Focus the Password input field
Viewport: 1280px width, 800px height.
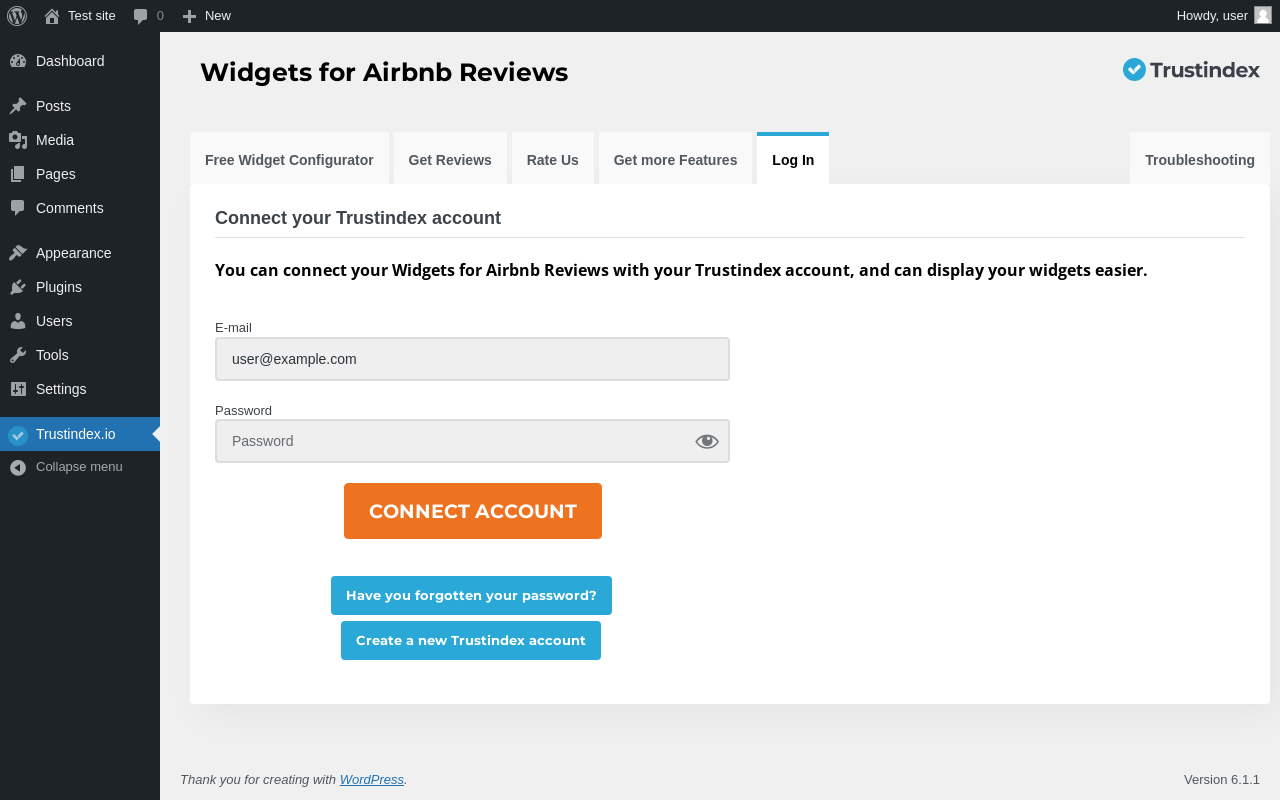(472, 441)
